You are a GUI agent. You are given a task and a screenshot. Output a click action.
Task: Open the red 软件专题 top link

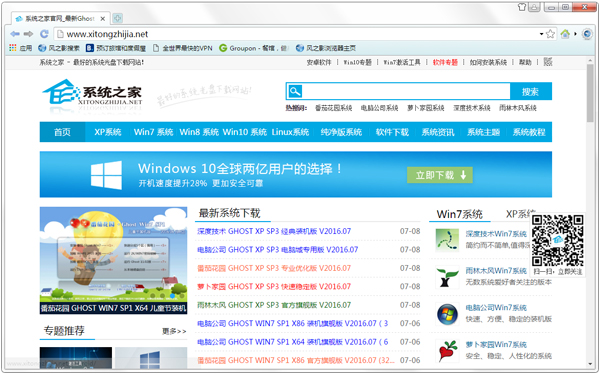point(445,62)
